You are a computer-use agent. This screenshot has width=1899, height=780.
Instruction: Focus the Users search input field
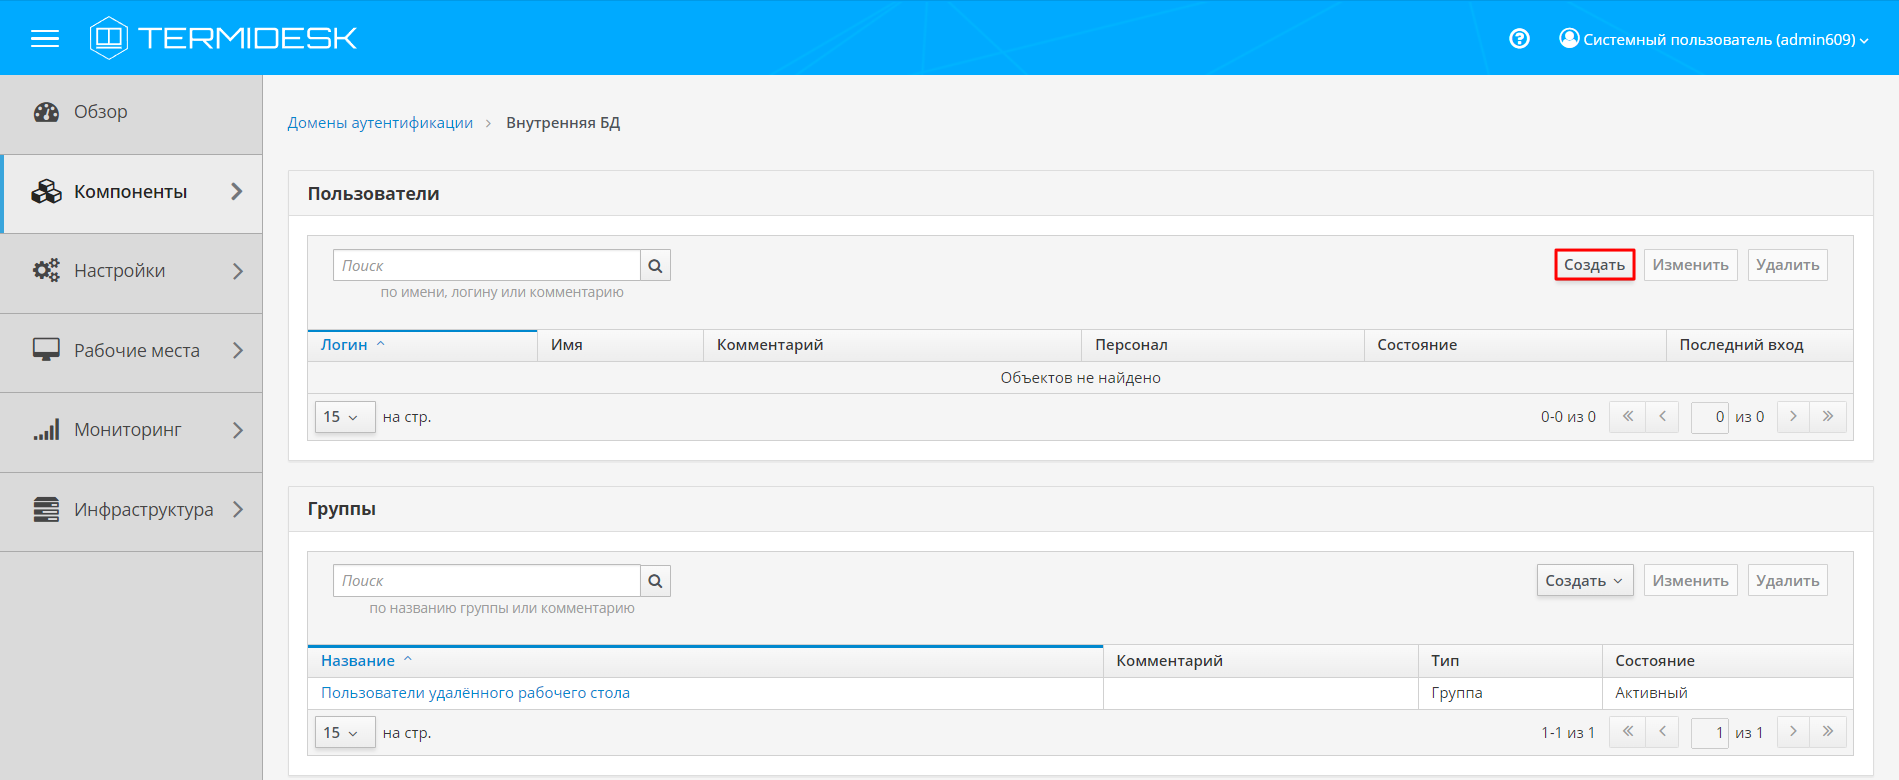pyautogui.click(x=487, y=266)
